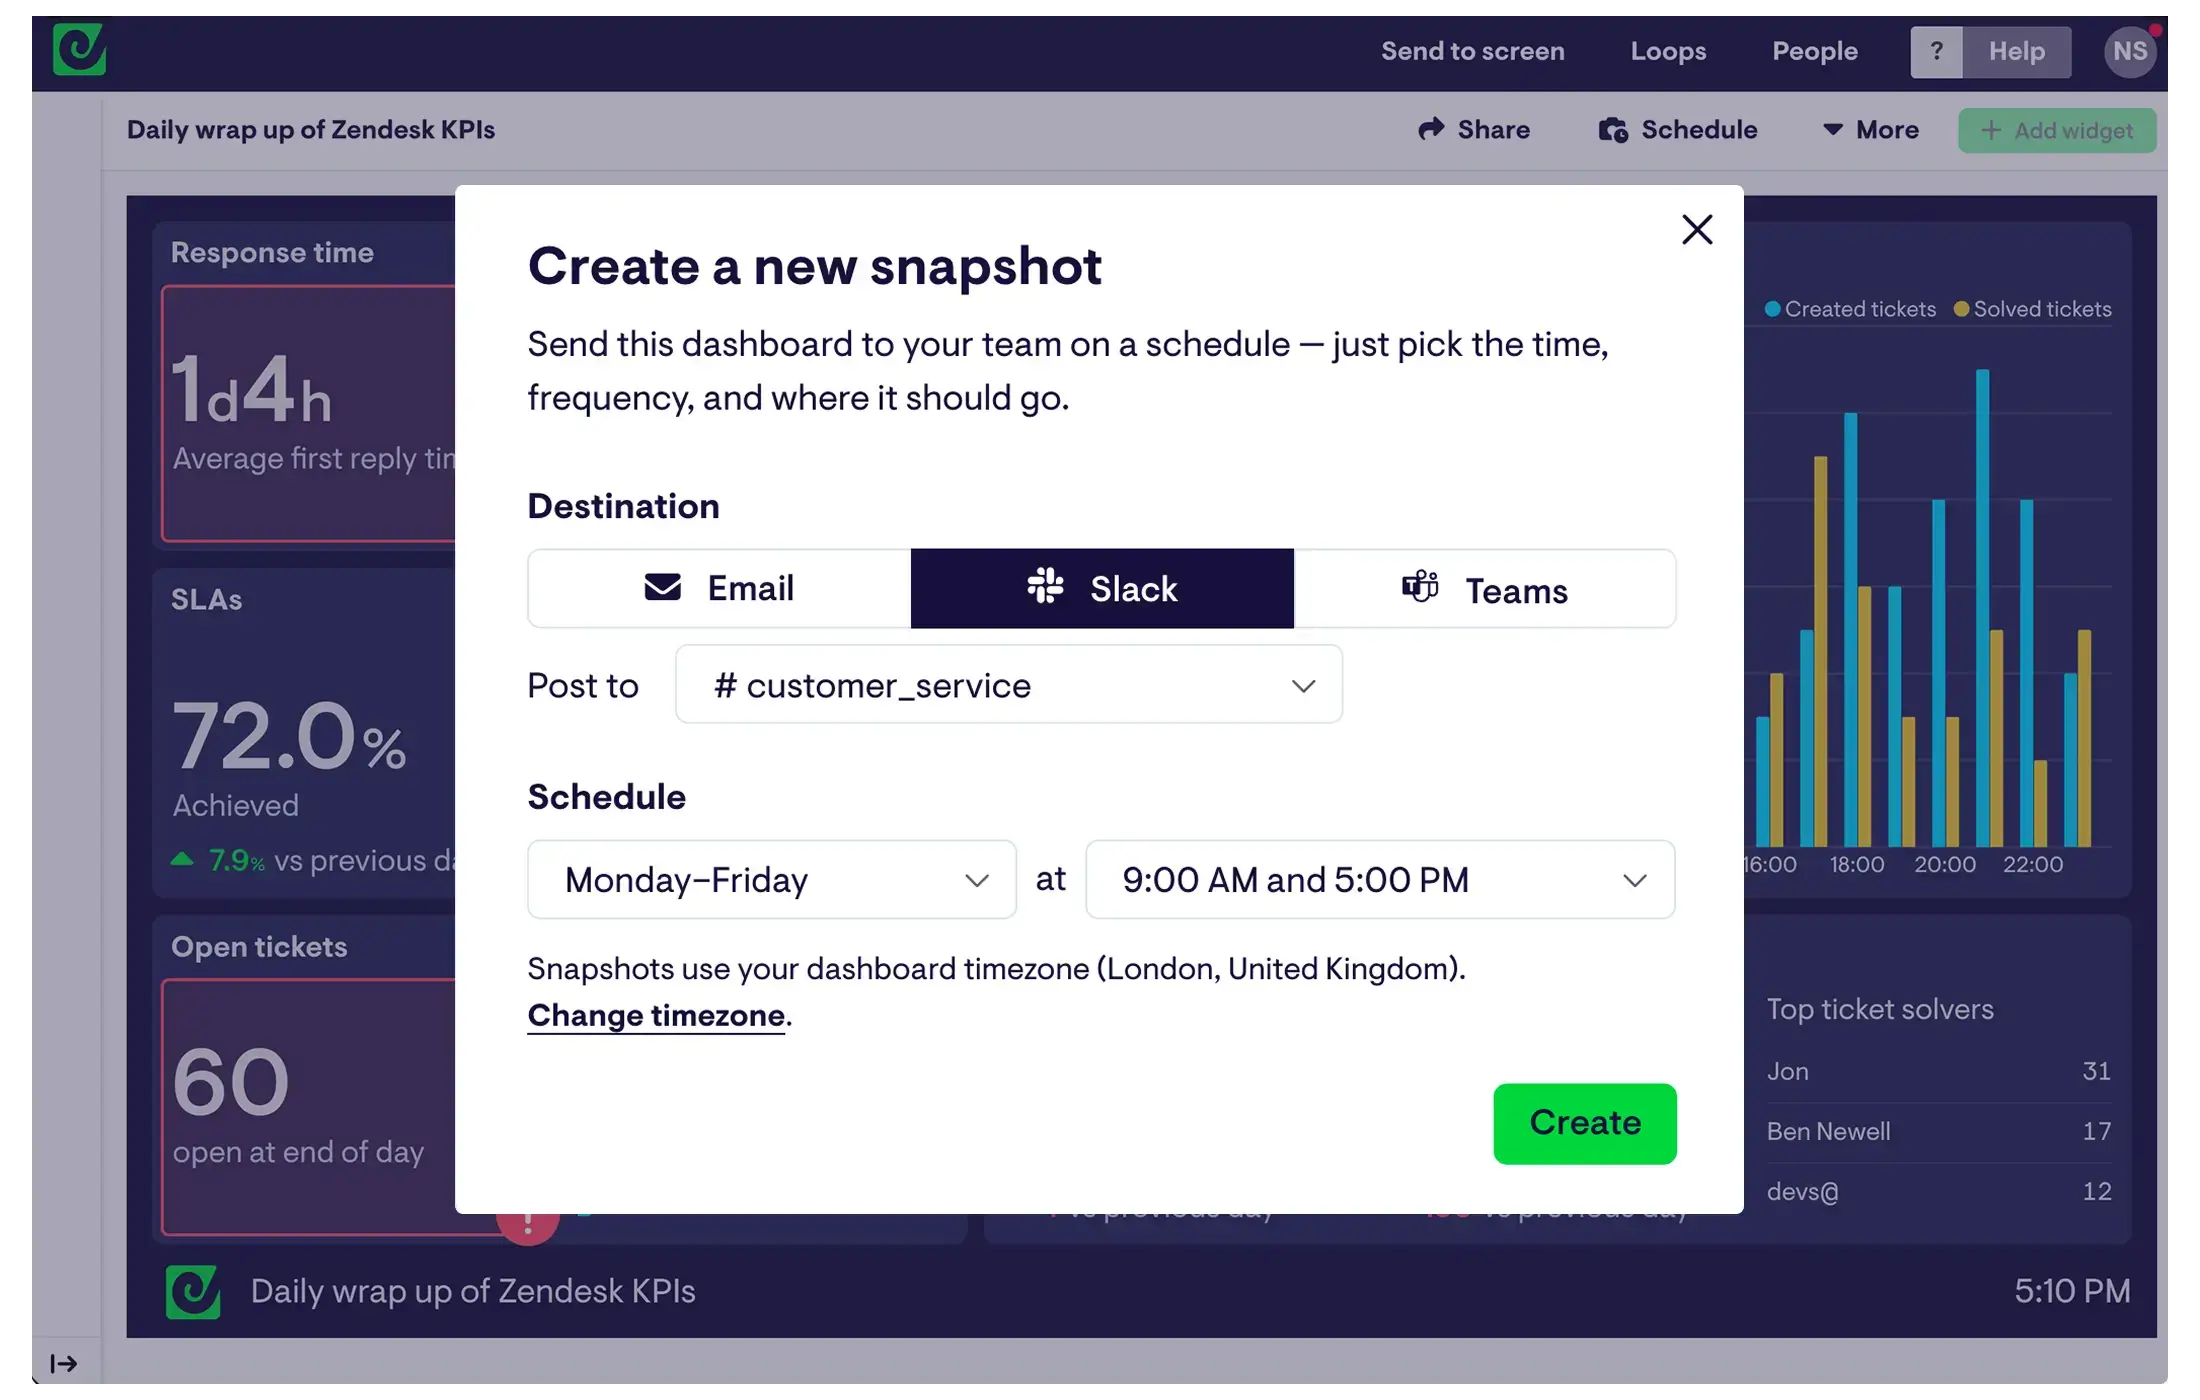Image resolution: width=2200 pixels, height=1400 pixels.
Task: Click the Created tickets legend entry
Action: point(1851,309)
